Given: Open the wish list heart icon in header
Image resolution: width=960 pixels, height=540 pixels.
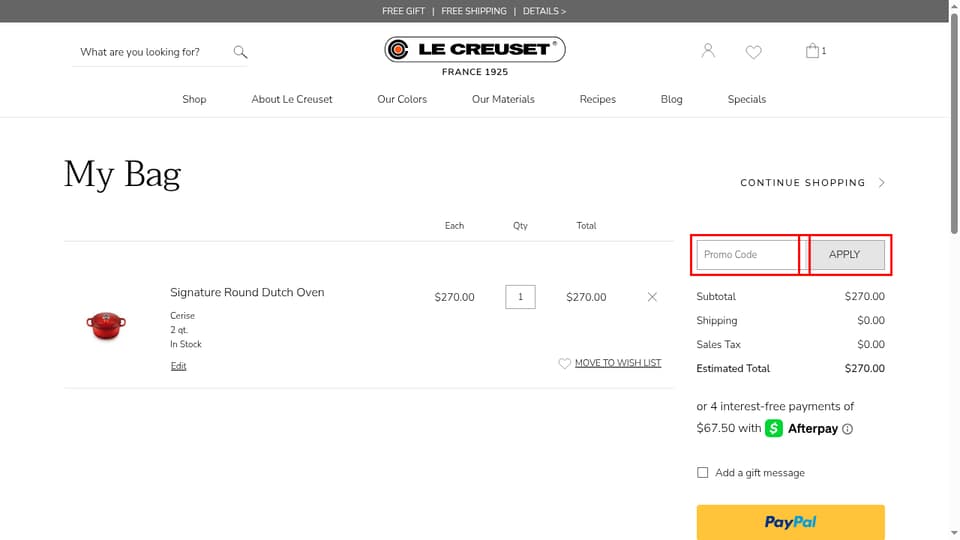Looking at the screenshot, I should pos(753,52).
